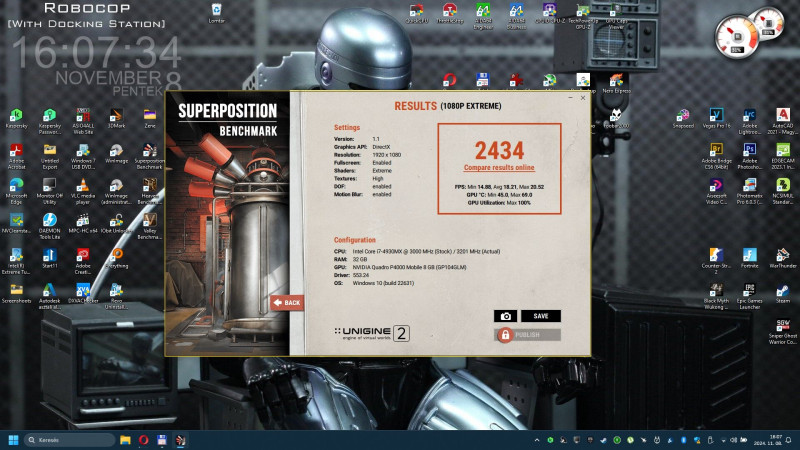The height and width of the screenshot is (450, 800).
Task: Launch Counter-Strike 2 shortcut
Action: [x=716, y=261]
